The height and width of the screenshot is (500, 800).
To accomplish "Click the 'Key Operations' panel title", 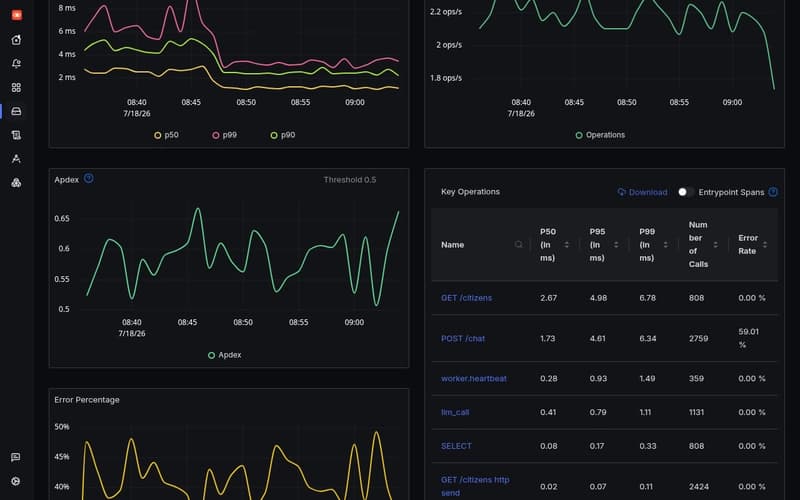I will pyautogui.click(x=470, y=192).
